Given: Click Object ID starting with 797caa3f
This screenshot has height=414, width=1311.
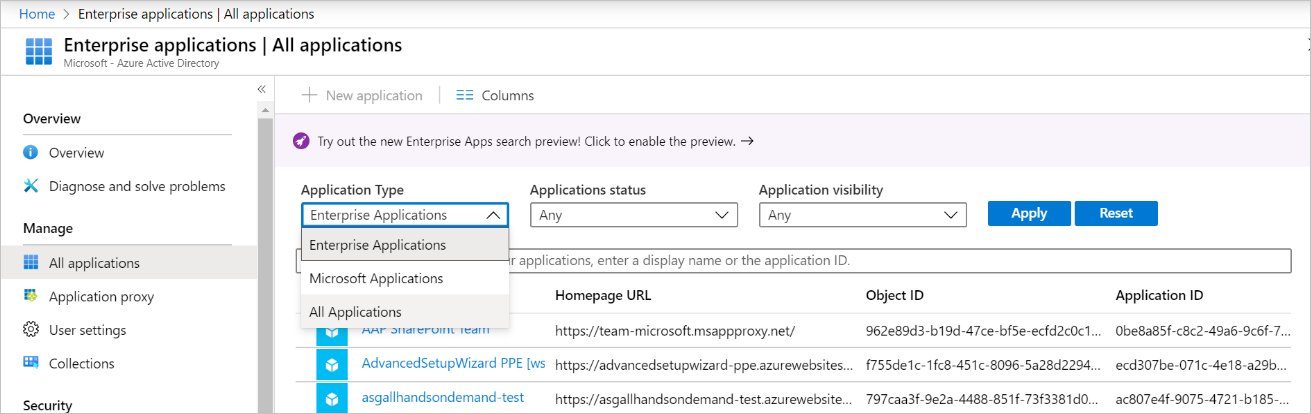Looking at the screenshot, I should tap(984, 397).
